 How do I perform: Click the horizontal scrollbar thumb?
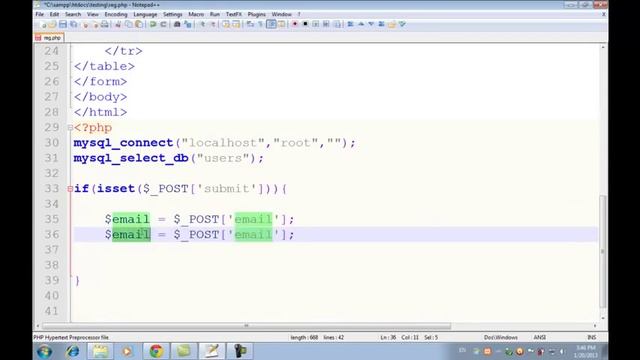pos(247,326)
